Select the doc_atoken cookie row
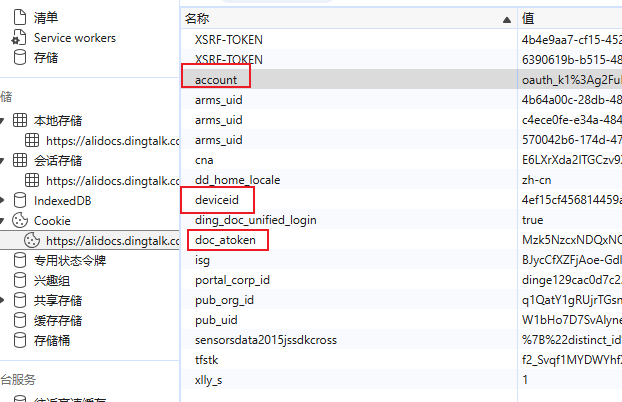Image resolution: width=622 pixels, height=402 pixels. (x=225, y=240)
